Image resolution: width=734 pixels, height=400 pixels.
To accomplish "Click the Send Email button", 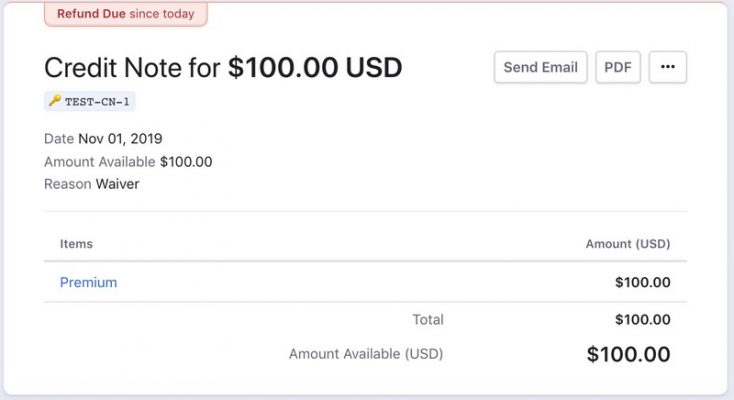I will point(540,67).
